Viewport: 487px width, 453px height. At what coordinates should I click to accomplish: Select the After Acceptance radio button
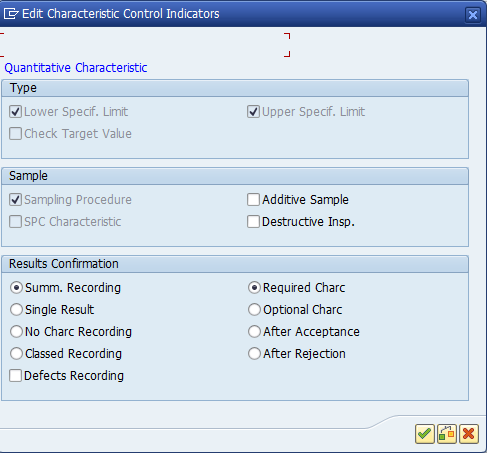point(254,332)
